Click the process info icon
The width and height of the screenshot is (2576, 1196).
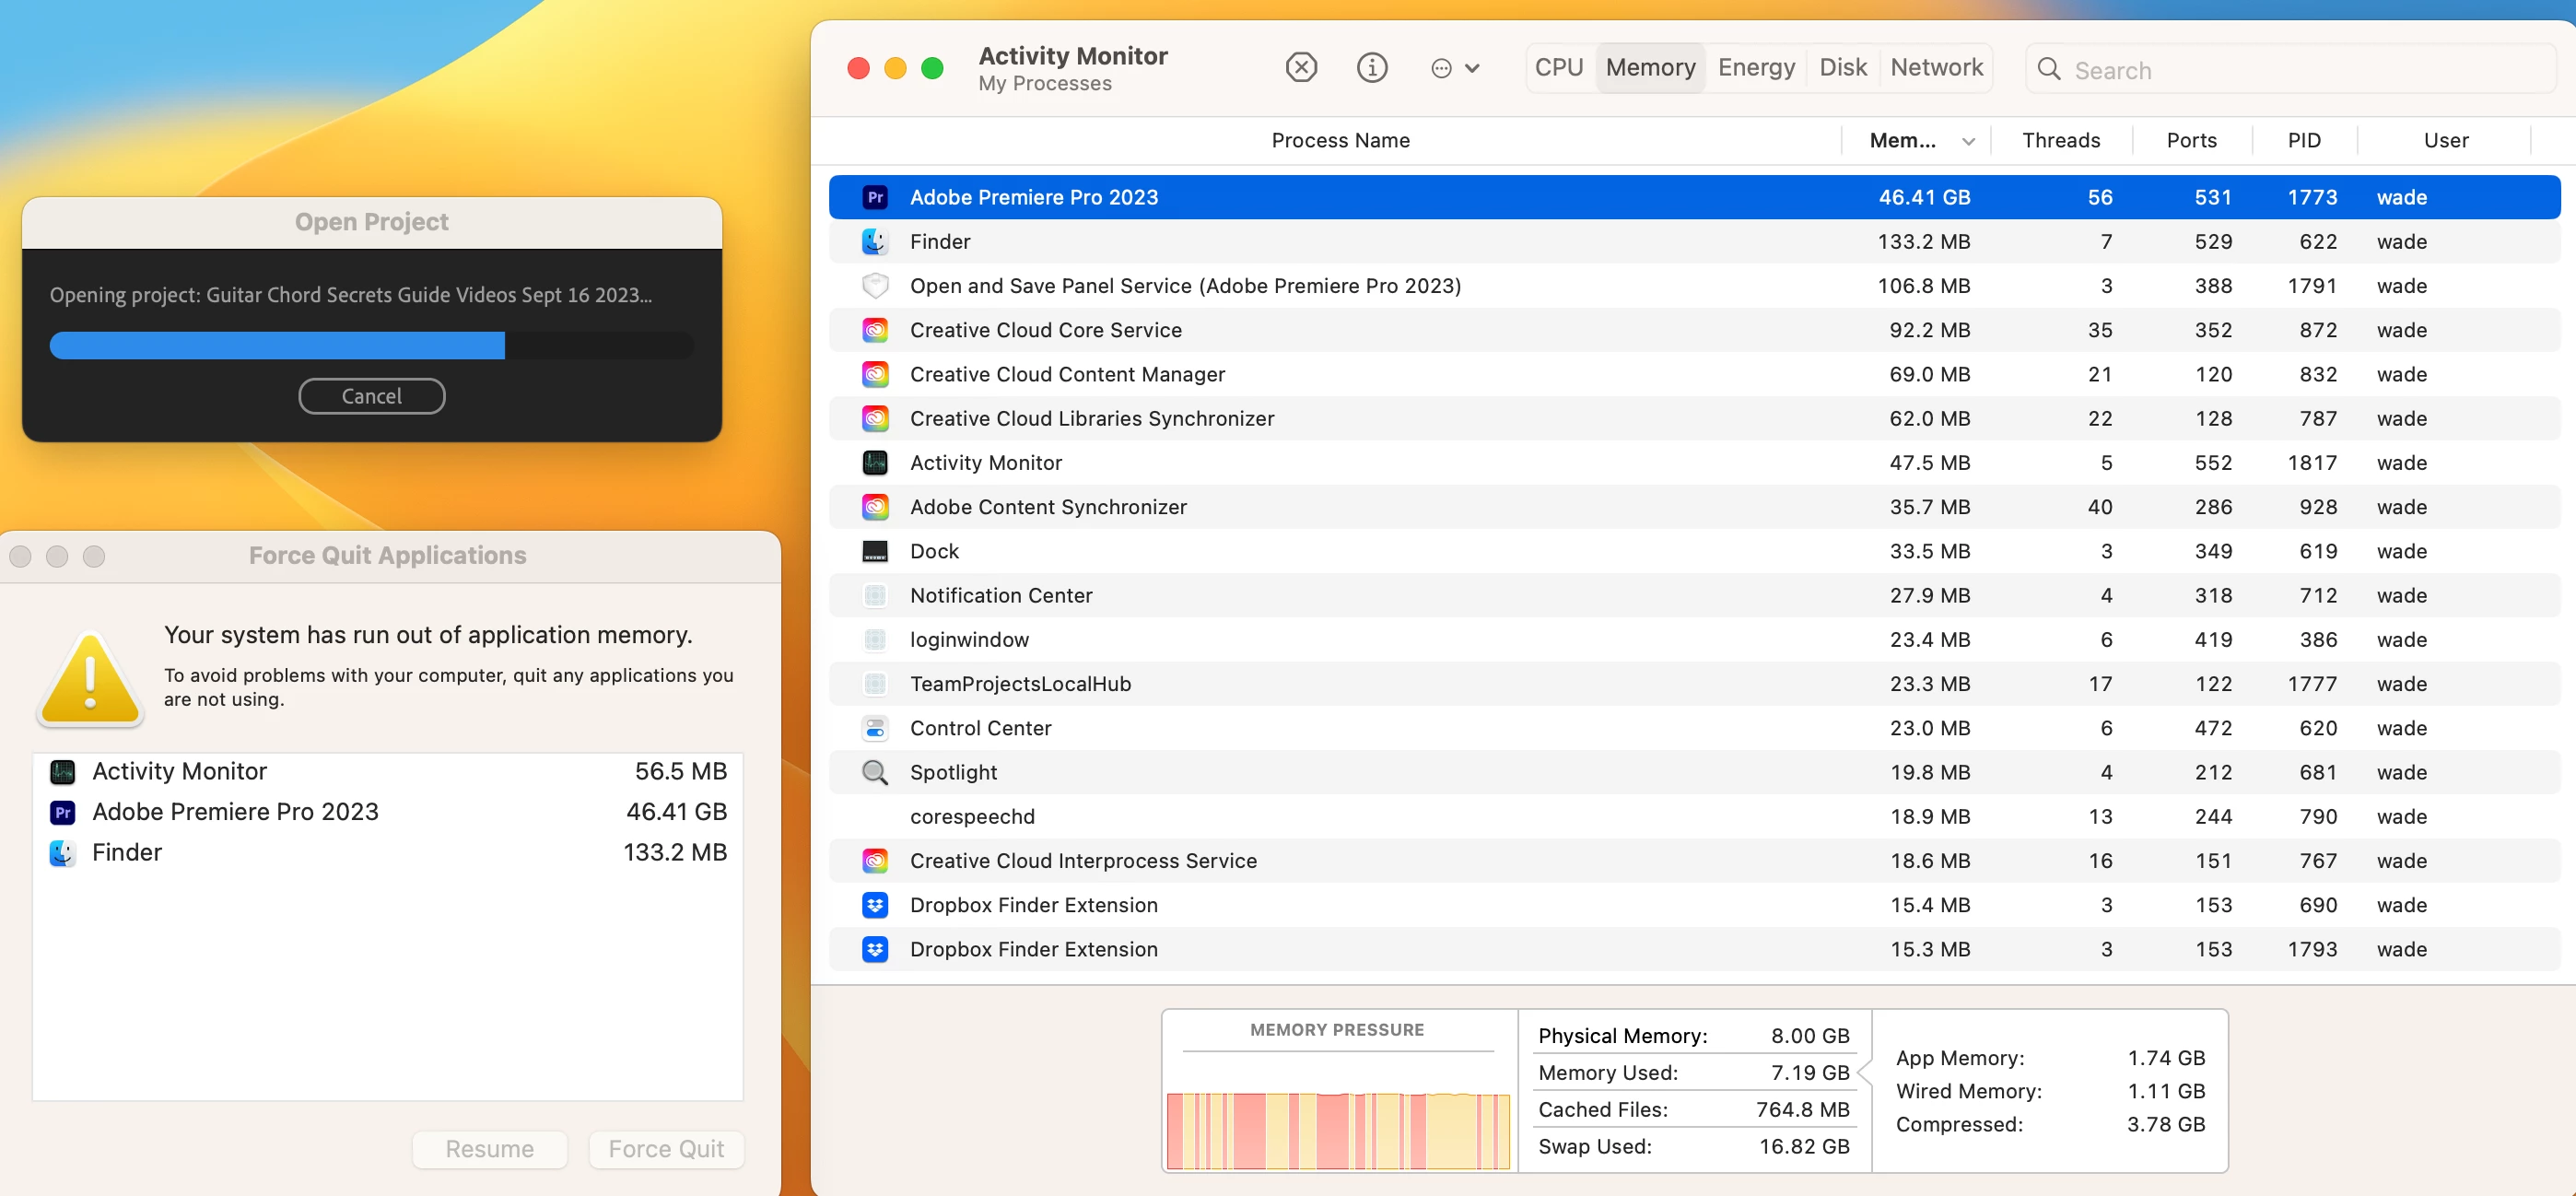(x=1371, y=68)
